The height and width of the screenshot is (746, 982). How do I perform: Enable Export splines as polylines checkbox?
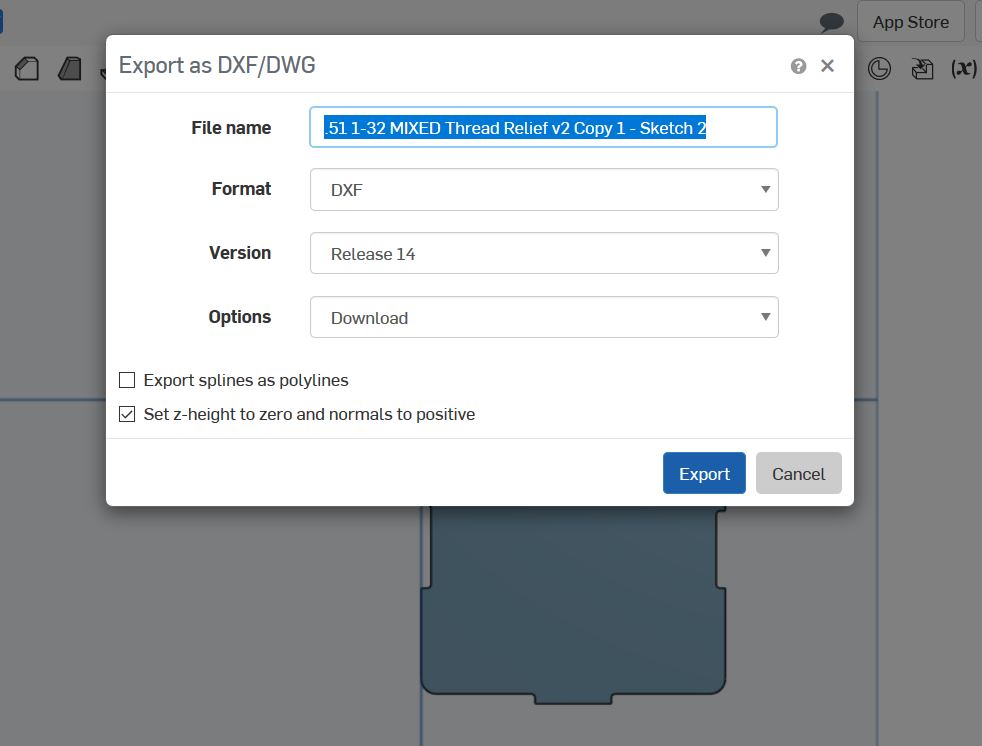point(127,380)
